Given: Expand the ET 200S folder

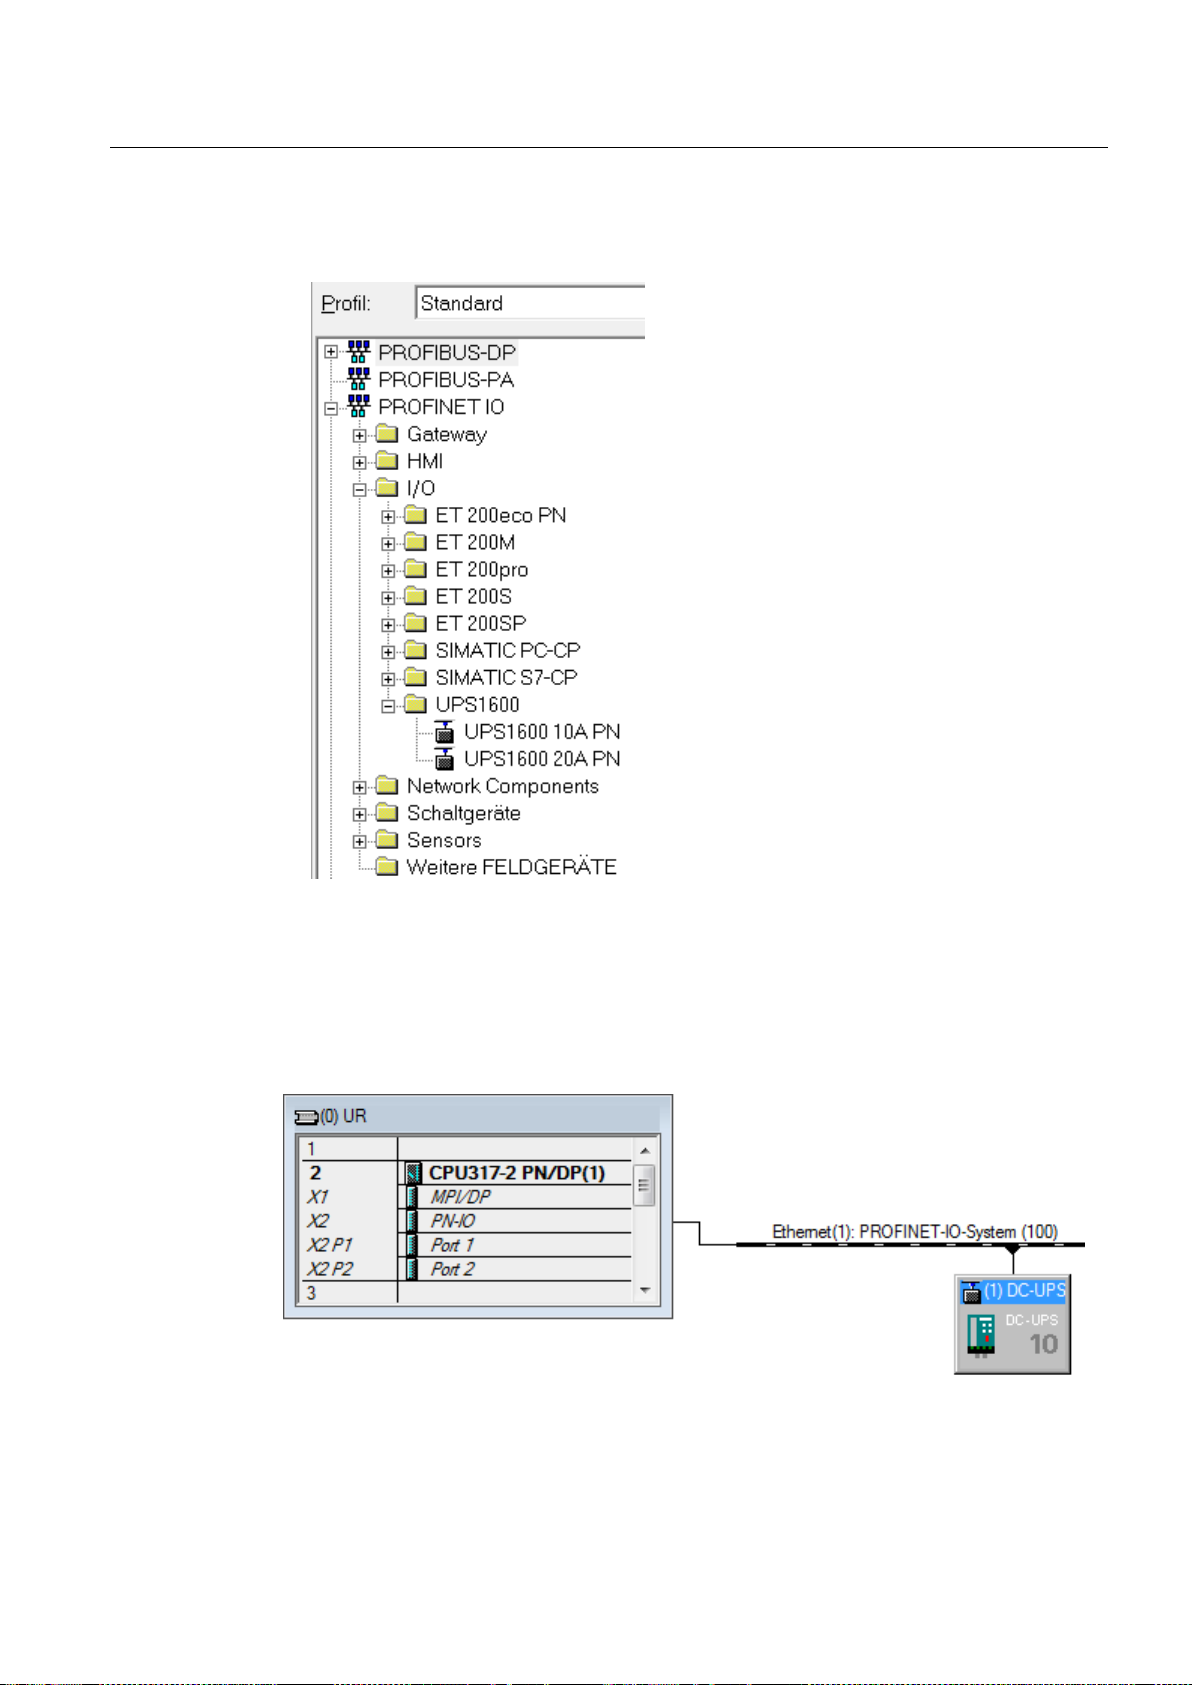Looking at the screenshot, I should [x=388, y=597].
